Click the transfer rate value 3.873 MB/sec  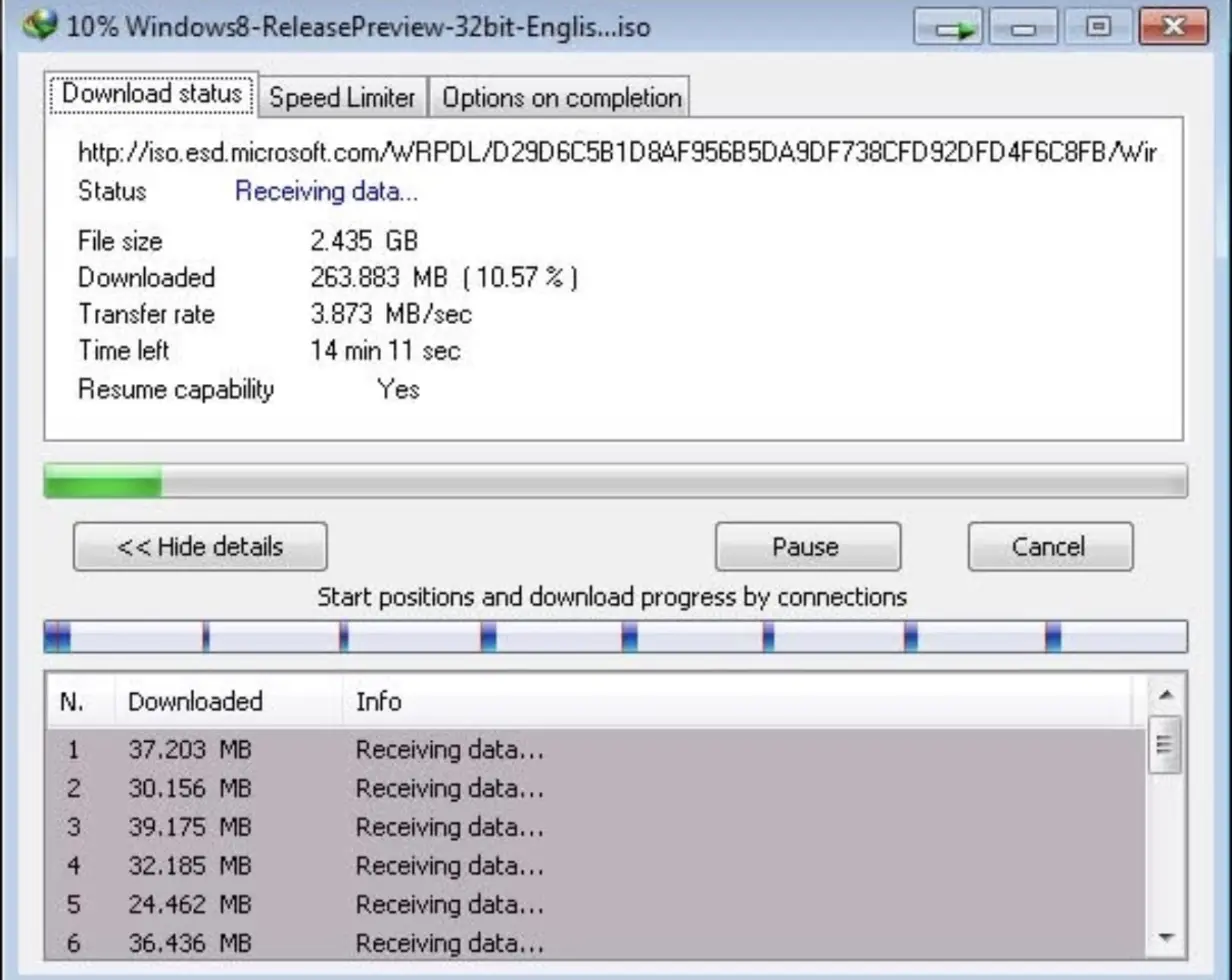[x=391, y=314]
